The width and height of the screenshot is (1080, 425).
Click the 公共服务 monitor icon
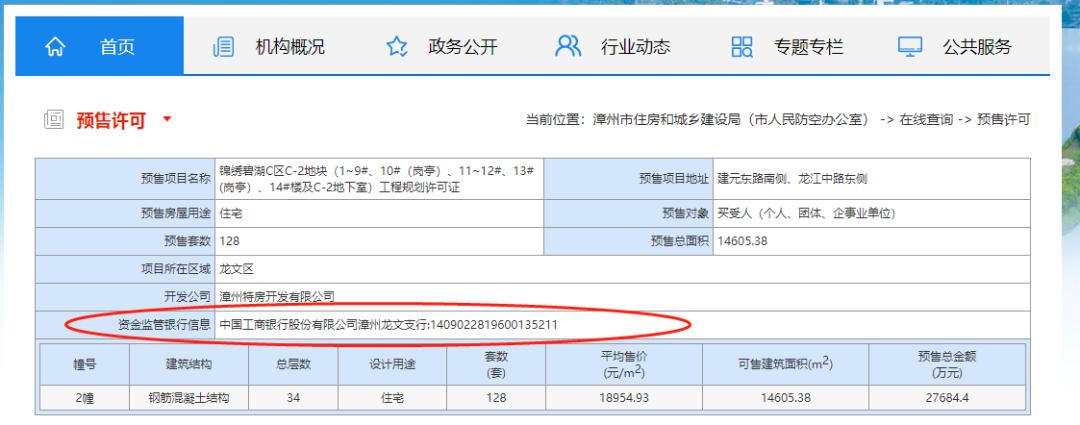pos(910,47)
